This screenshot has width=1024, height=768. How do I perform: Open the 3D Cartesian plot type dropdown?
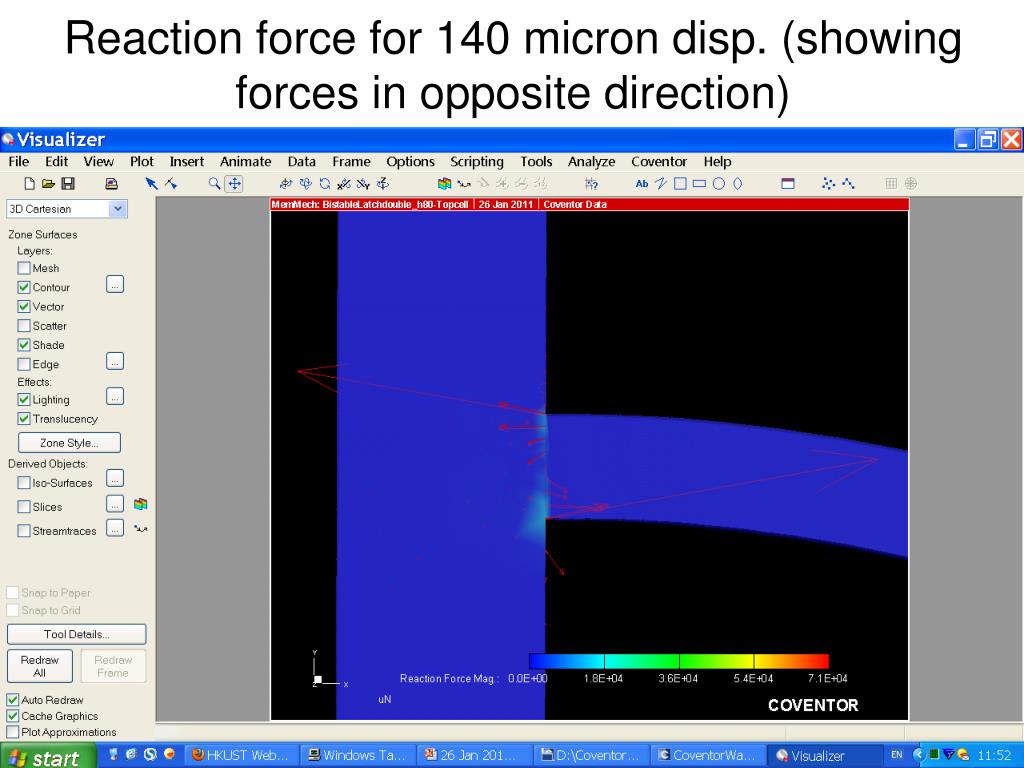pyautogui.click(x=118, y=209)
